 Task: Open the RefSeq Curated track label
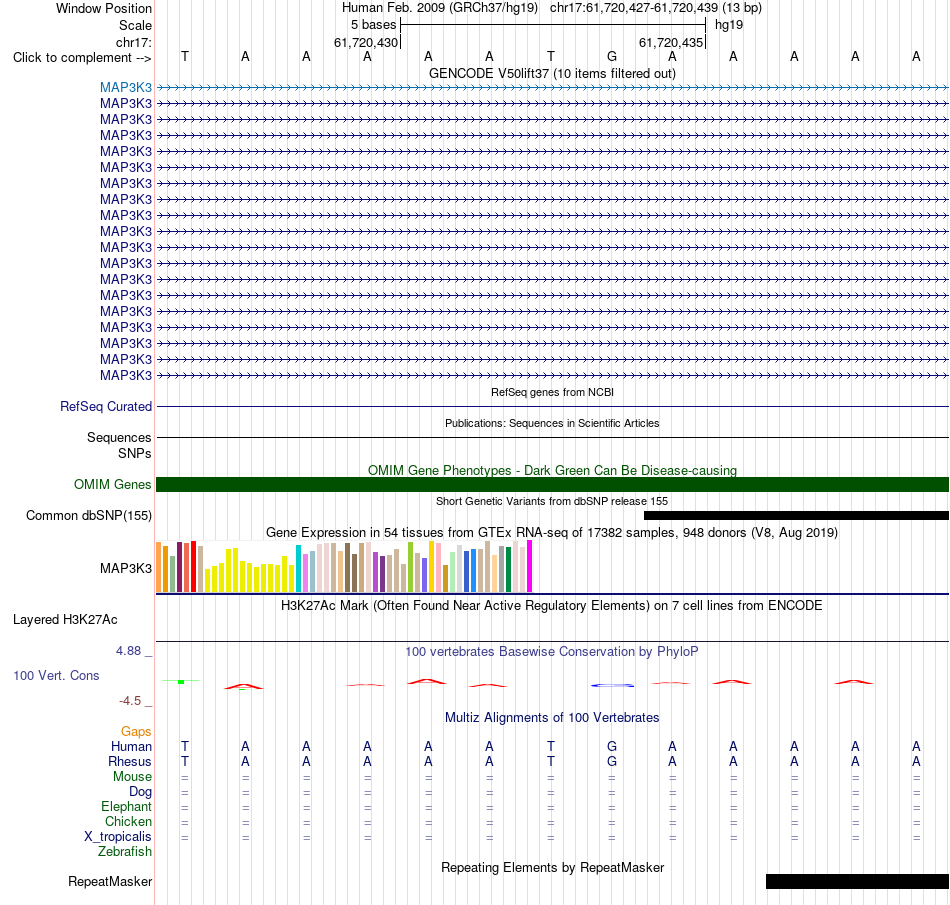click(106, 406)
